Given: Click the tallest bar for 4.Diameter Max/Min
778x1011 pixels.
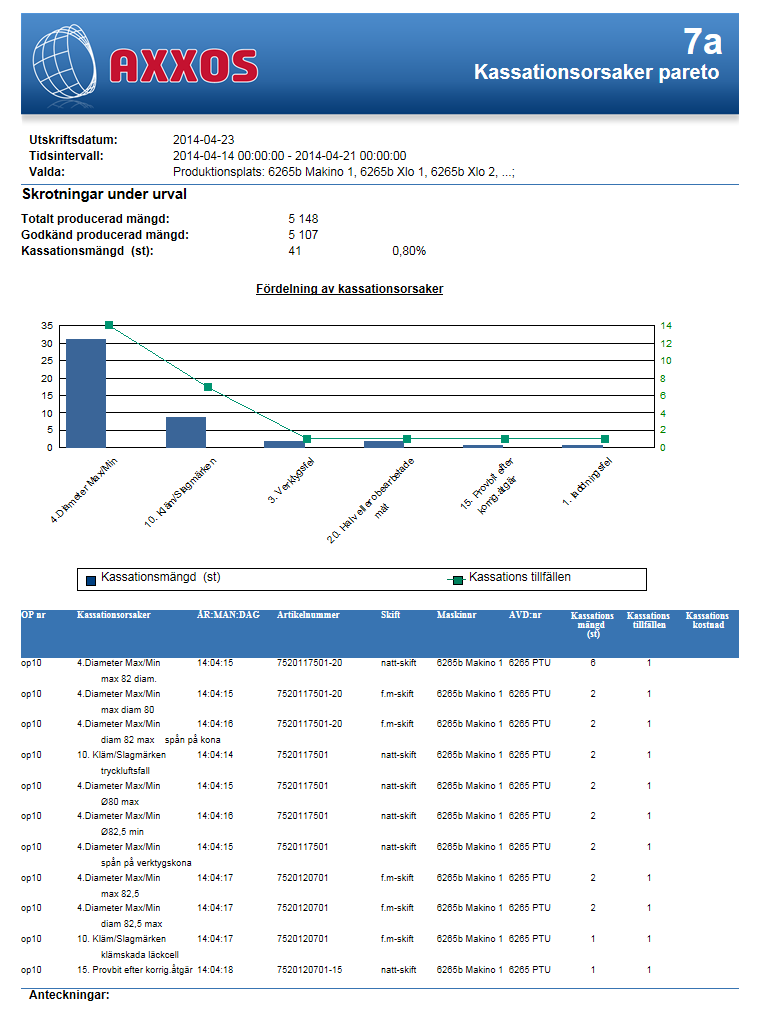Looking at the screenshot, I should [x=86, y=393].
